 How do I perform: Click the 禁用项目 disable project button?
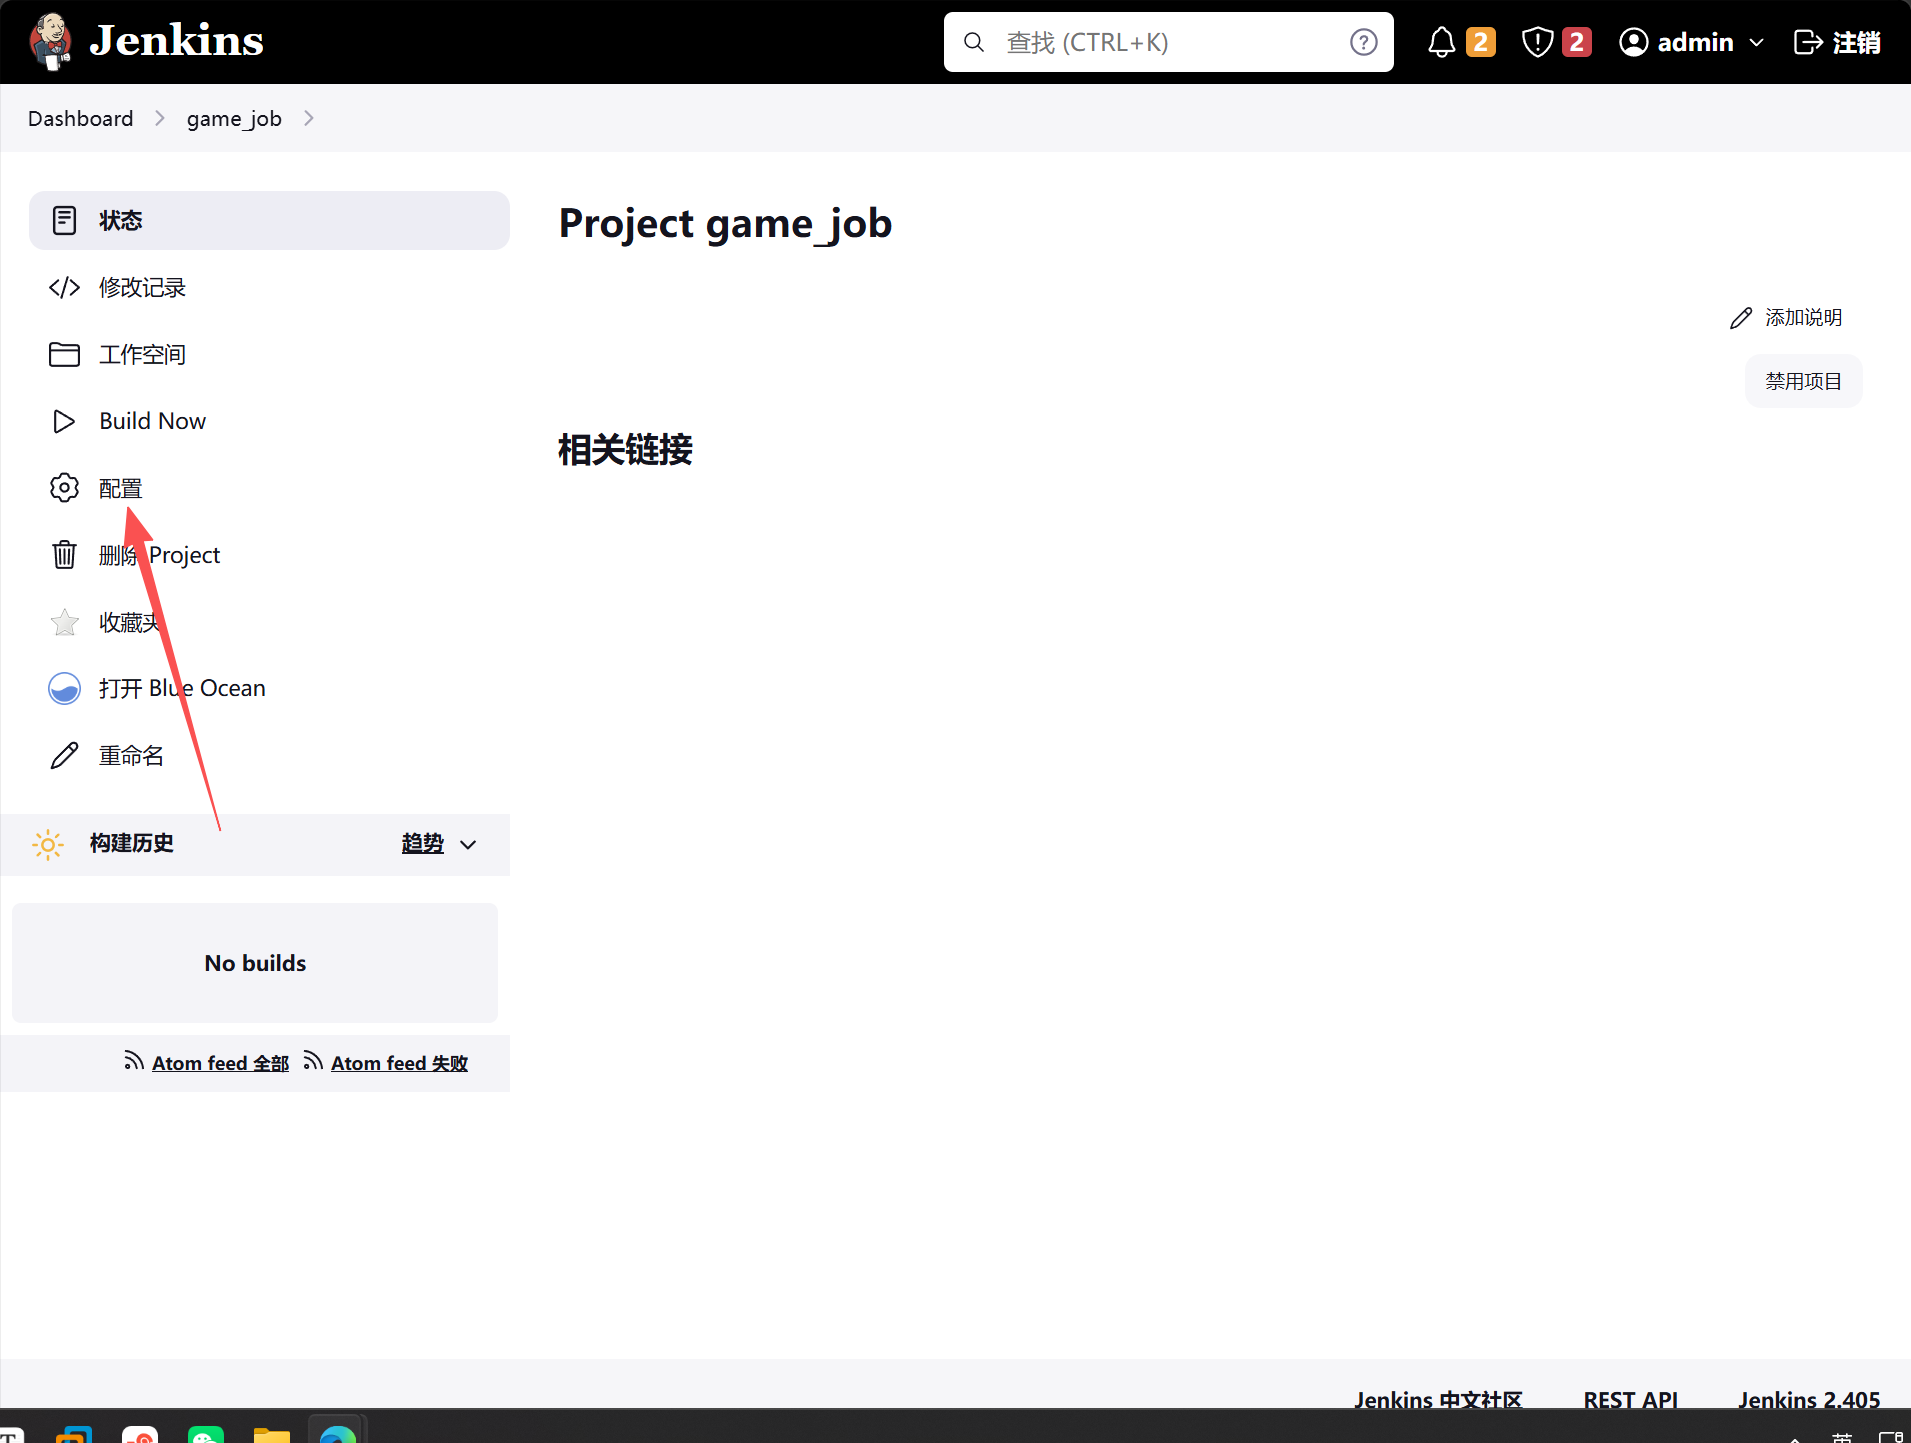1803,381
